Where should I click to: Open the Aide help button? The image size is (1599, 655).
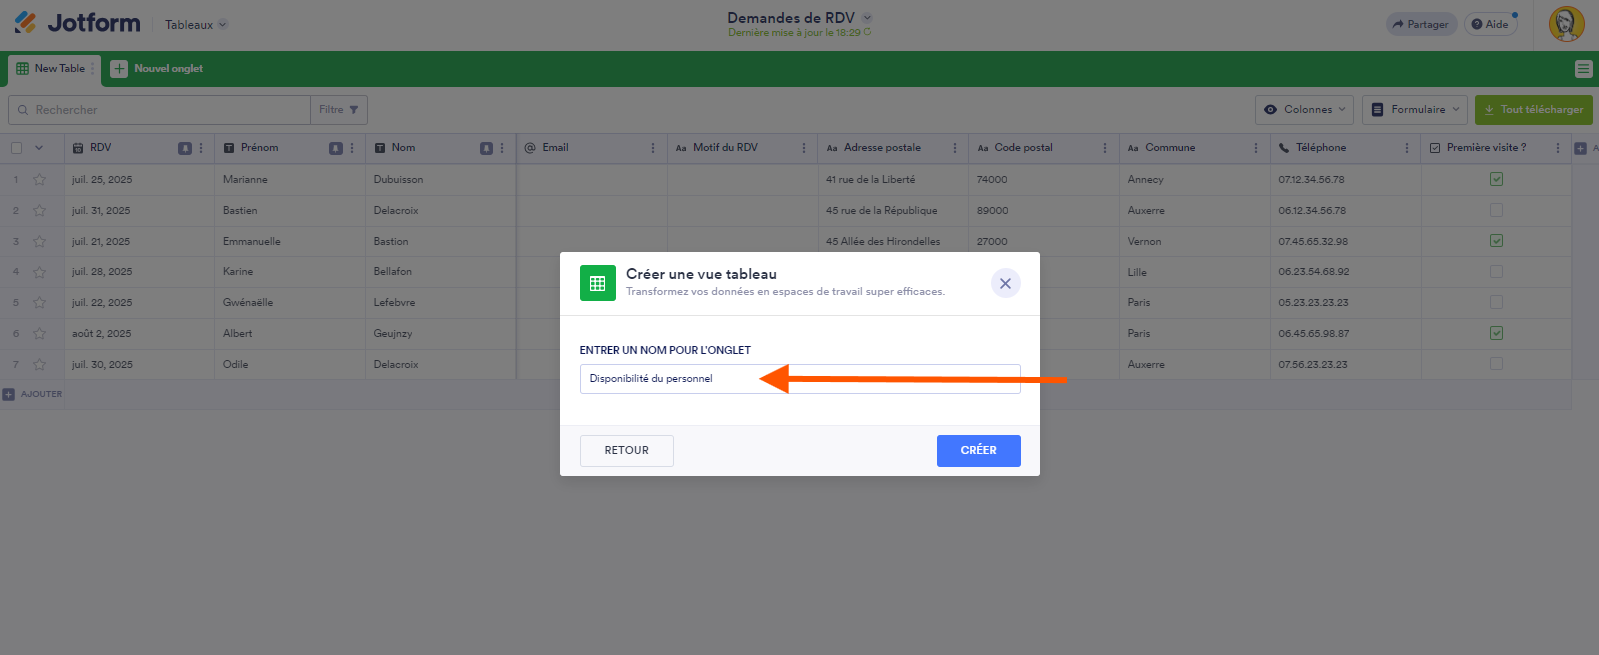tap(1490, 24)
